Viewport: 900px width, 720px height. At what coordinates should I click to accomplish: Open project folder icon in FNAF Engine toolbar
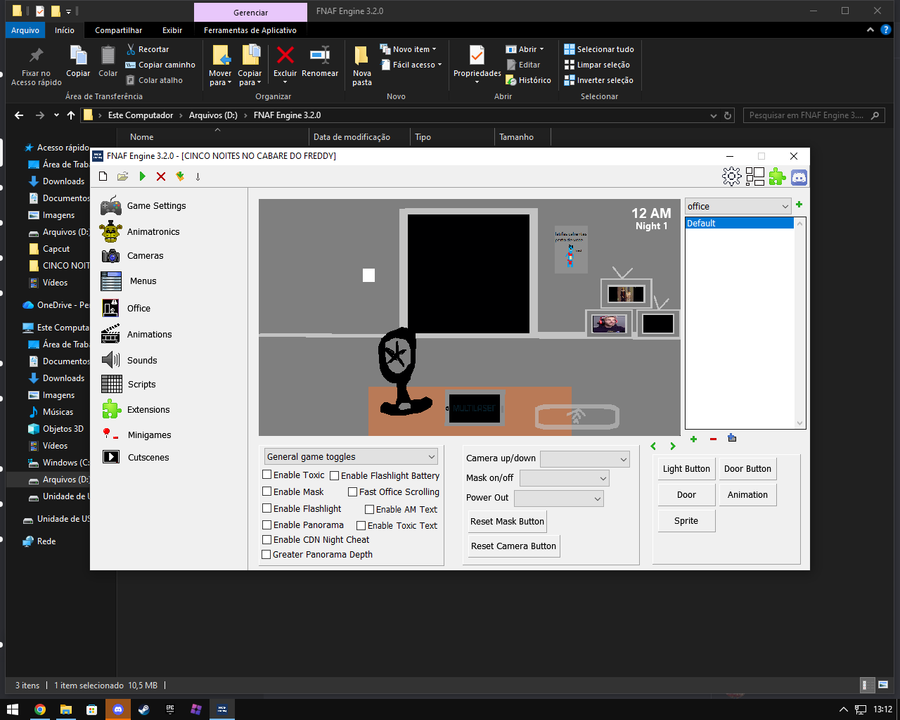click(x=122, y=176)
